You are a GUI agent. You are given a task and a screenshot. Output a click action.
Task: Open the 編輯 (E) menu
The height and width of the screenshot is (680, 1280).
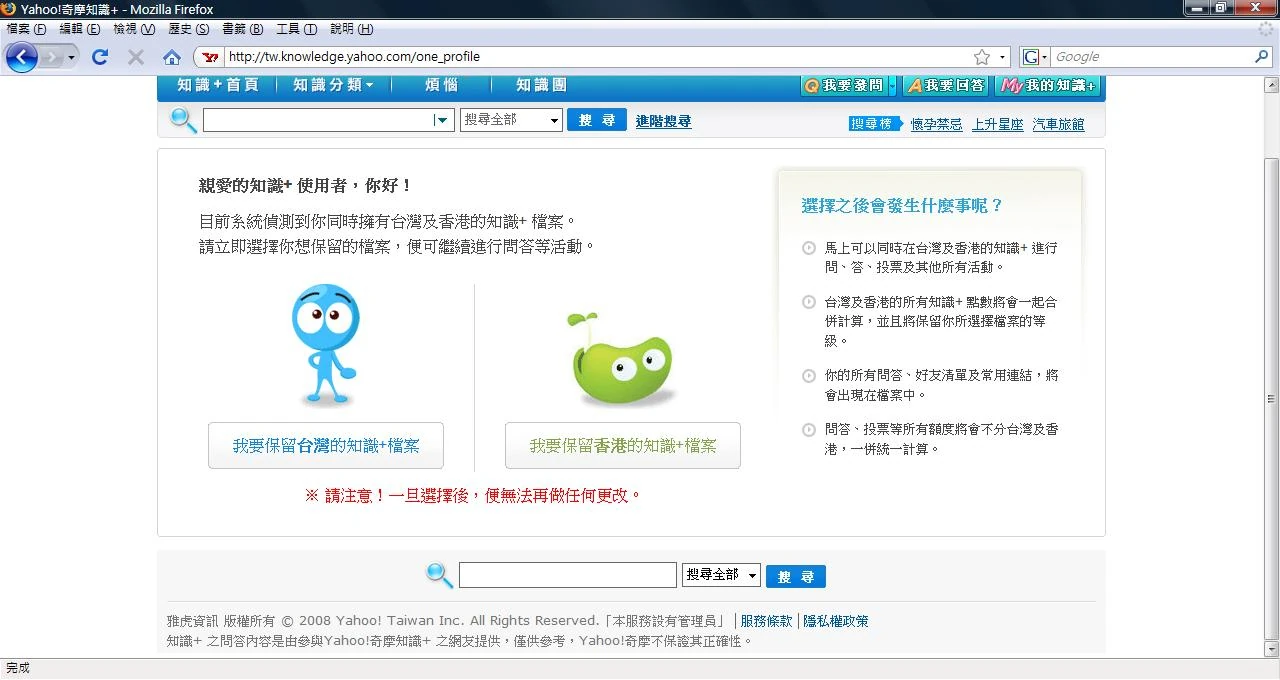coord(79,29)
